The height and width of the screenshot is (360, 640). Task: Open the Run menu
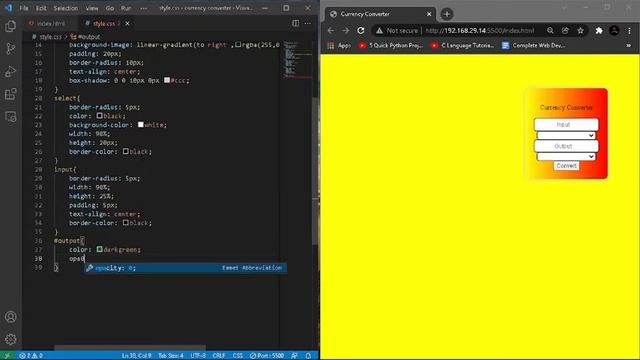pos(126,8)
